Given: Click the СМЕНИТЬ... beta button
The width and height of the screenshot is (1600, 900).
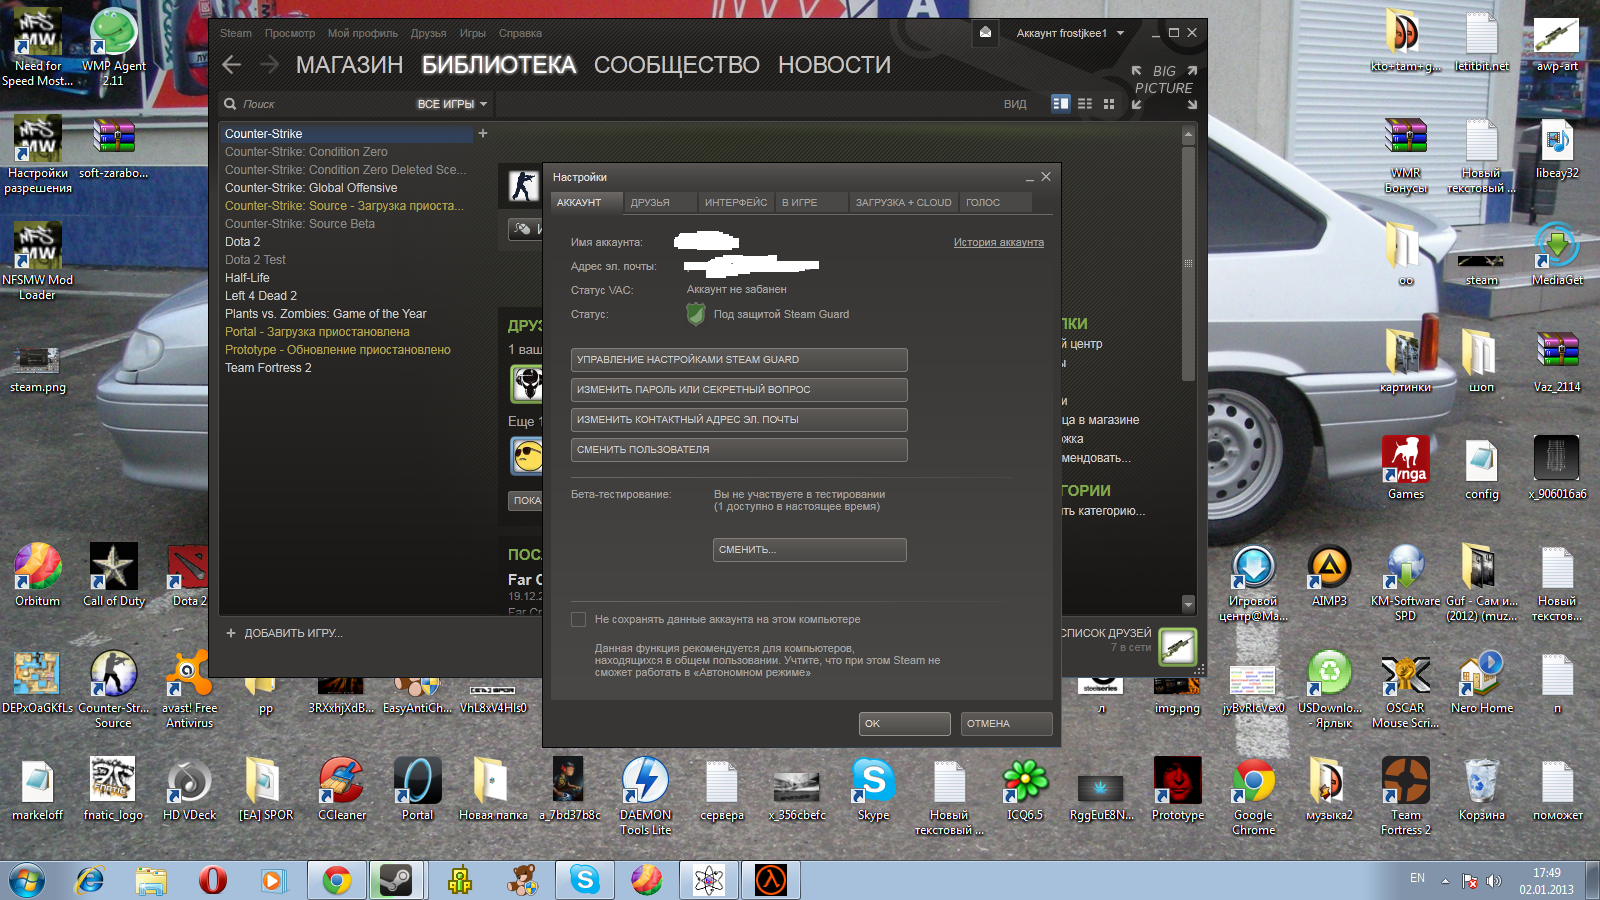Looking at the screenshot, I should coord(810,550).
